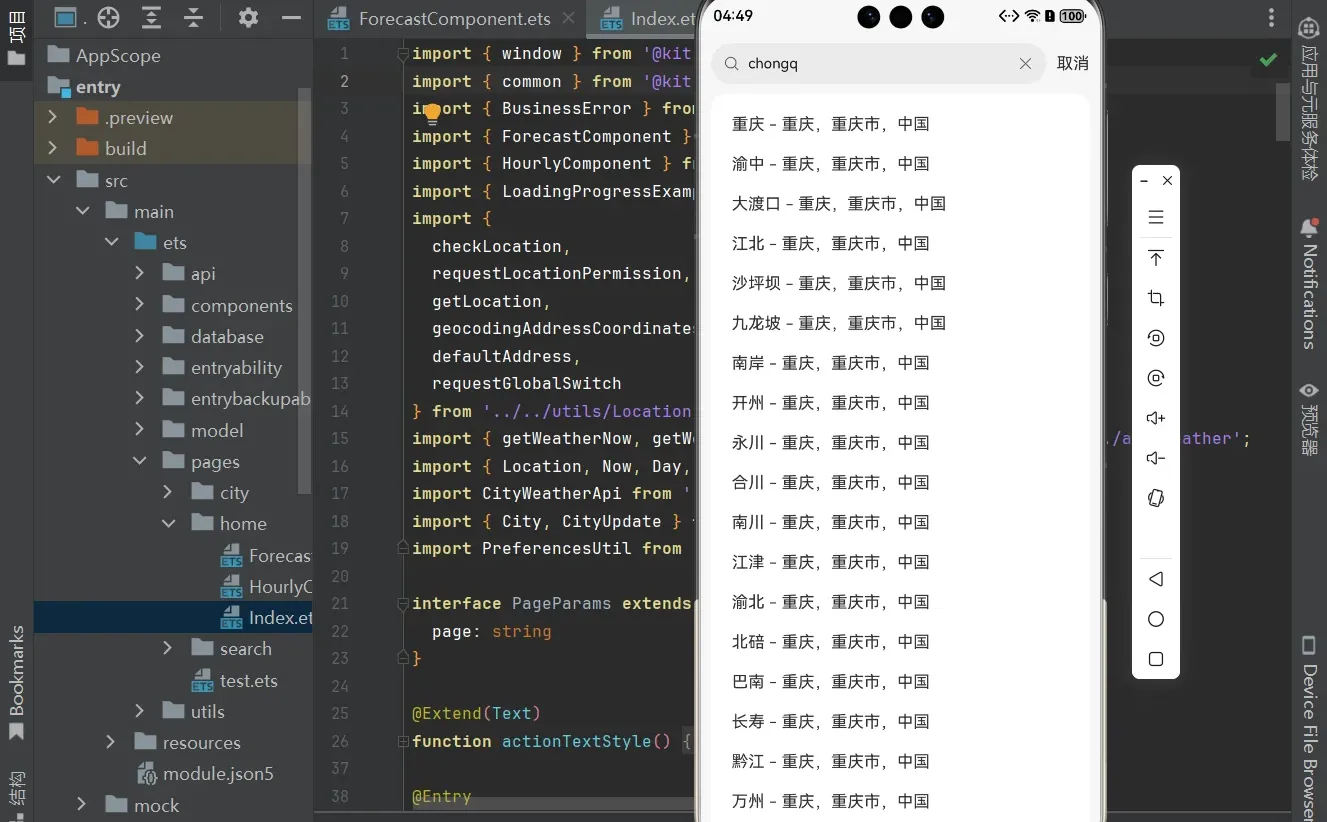Click the emulator Back triangle button

coord(1156,579)
